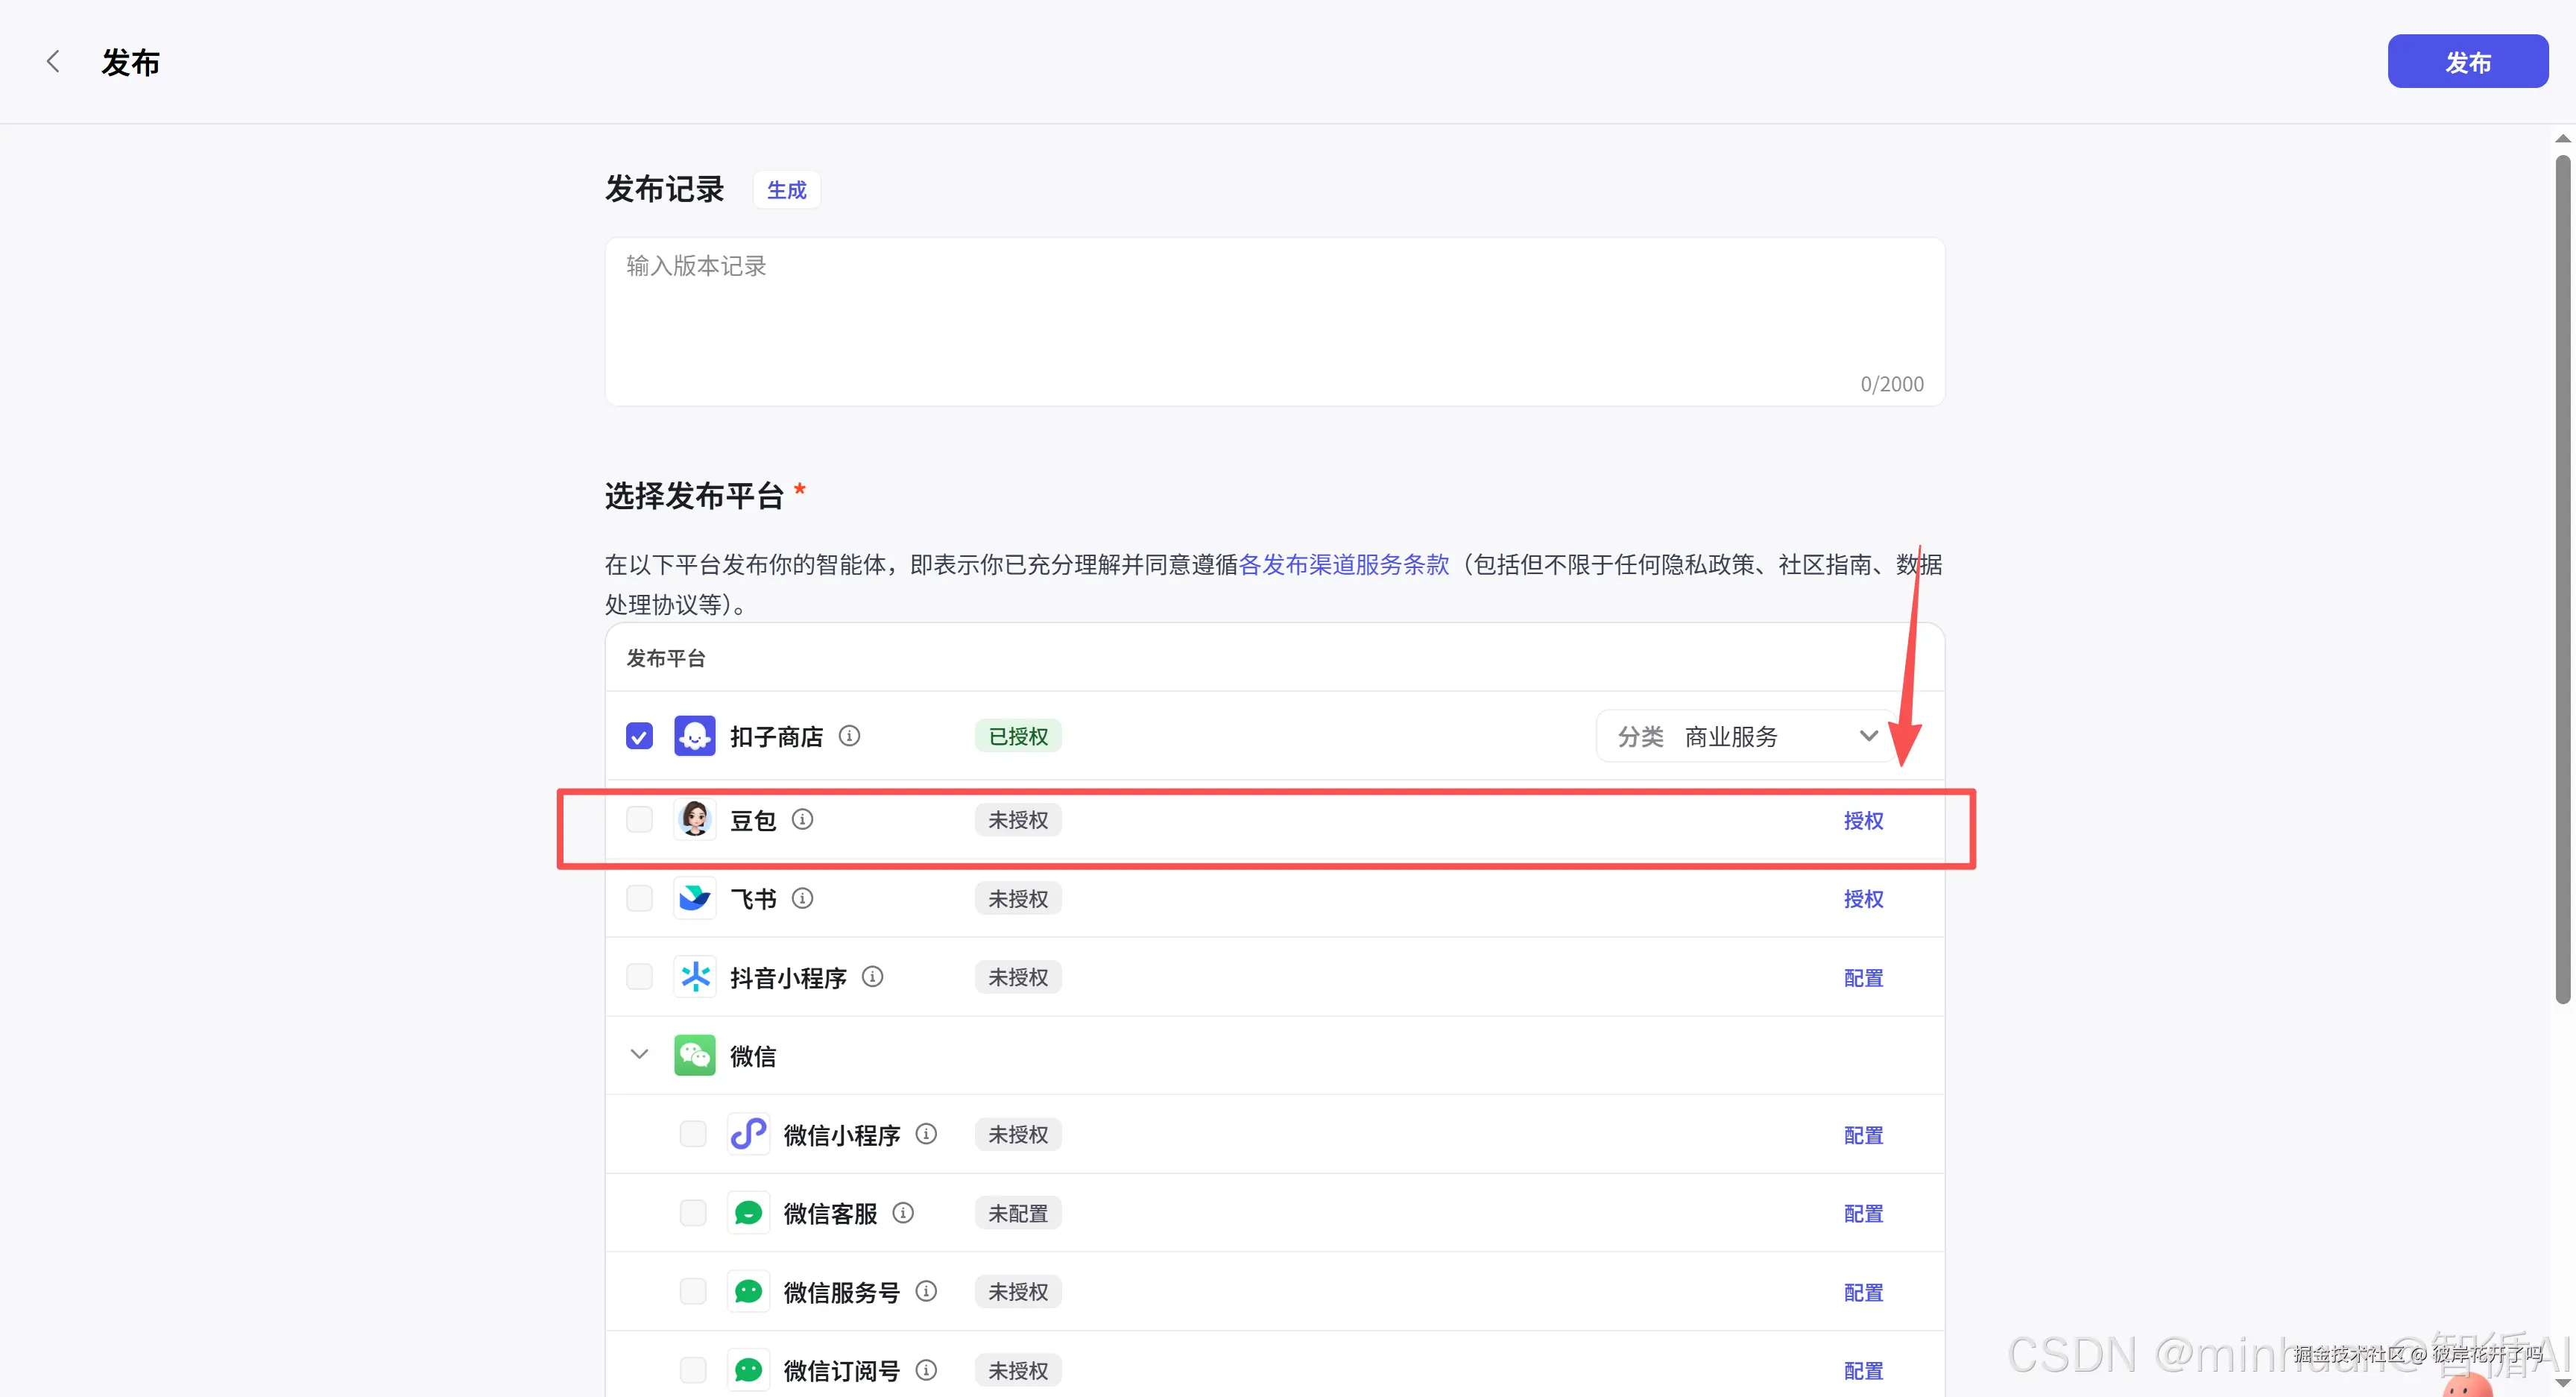
Task: Collapse the 微信 platform group
Action: click(639, 1055)
